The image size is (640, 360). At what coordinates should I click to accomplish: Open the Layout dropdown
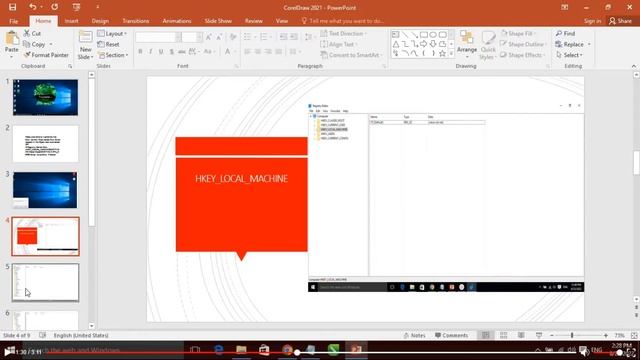click(x=112, y=33)
